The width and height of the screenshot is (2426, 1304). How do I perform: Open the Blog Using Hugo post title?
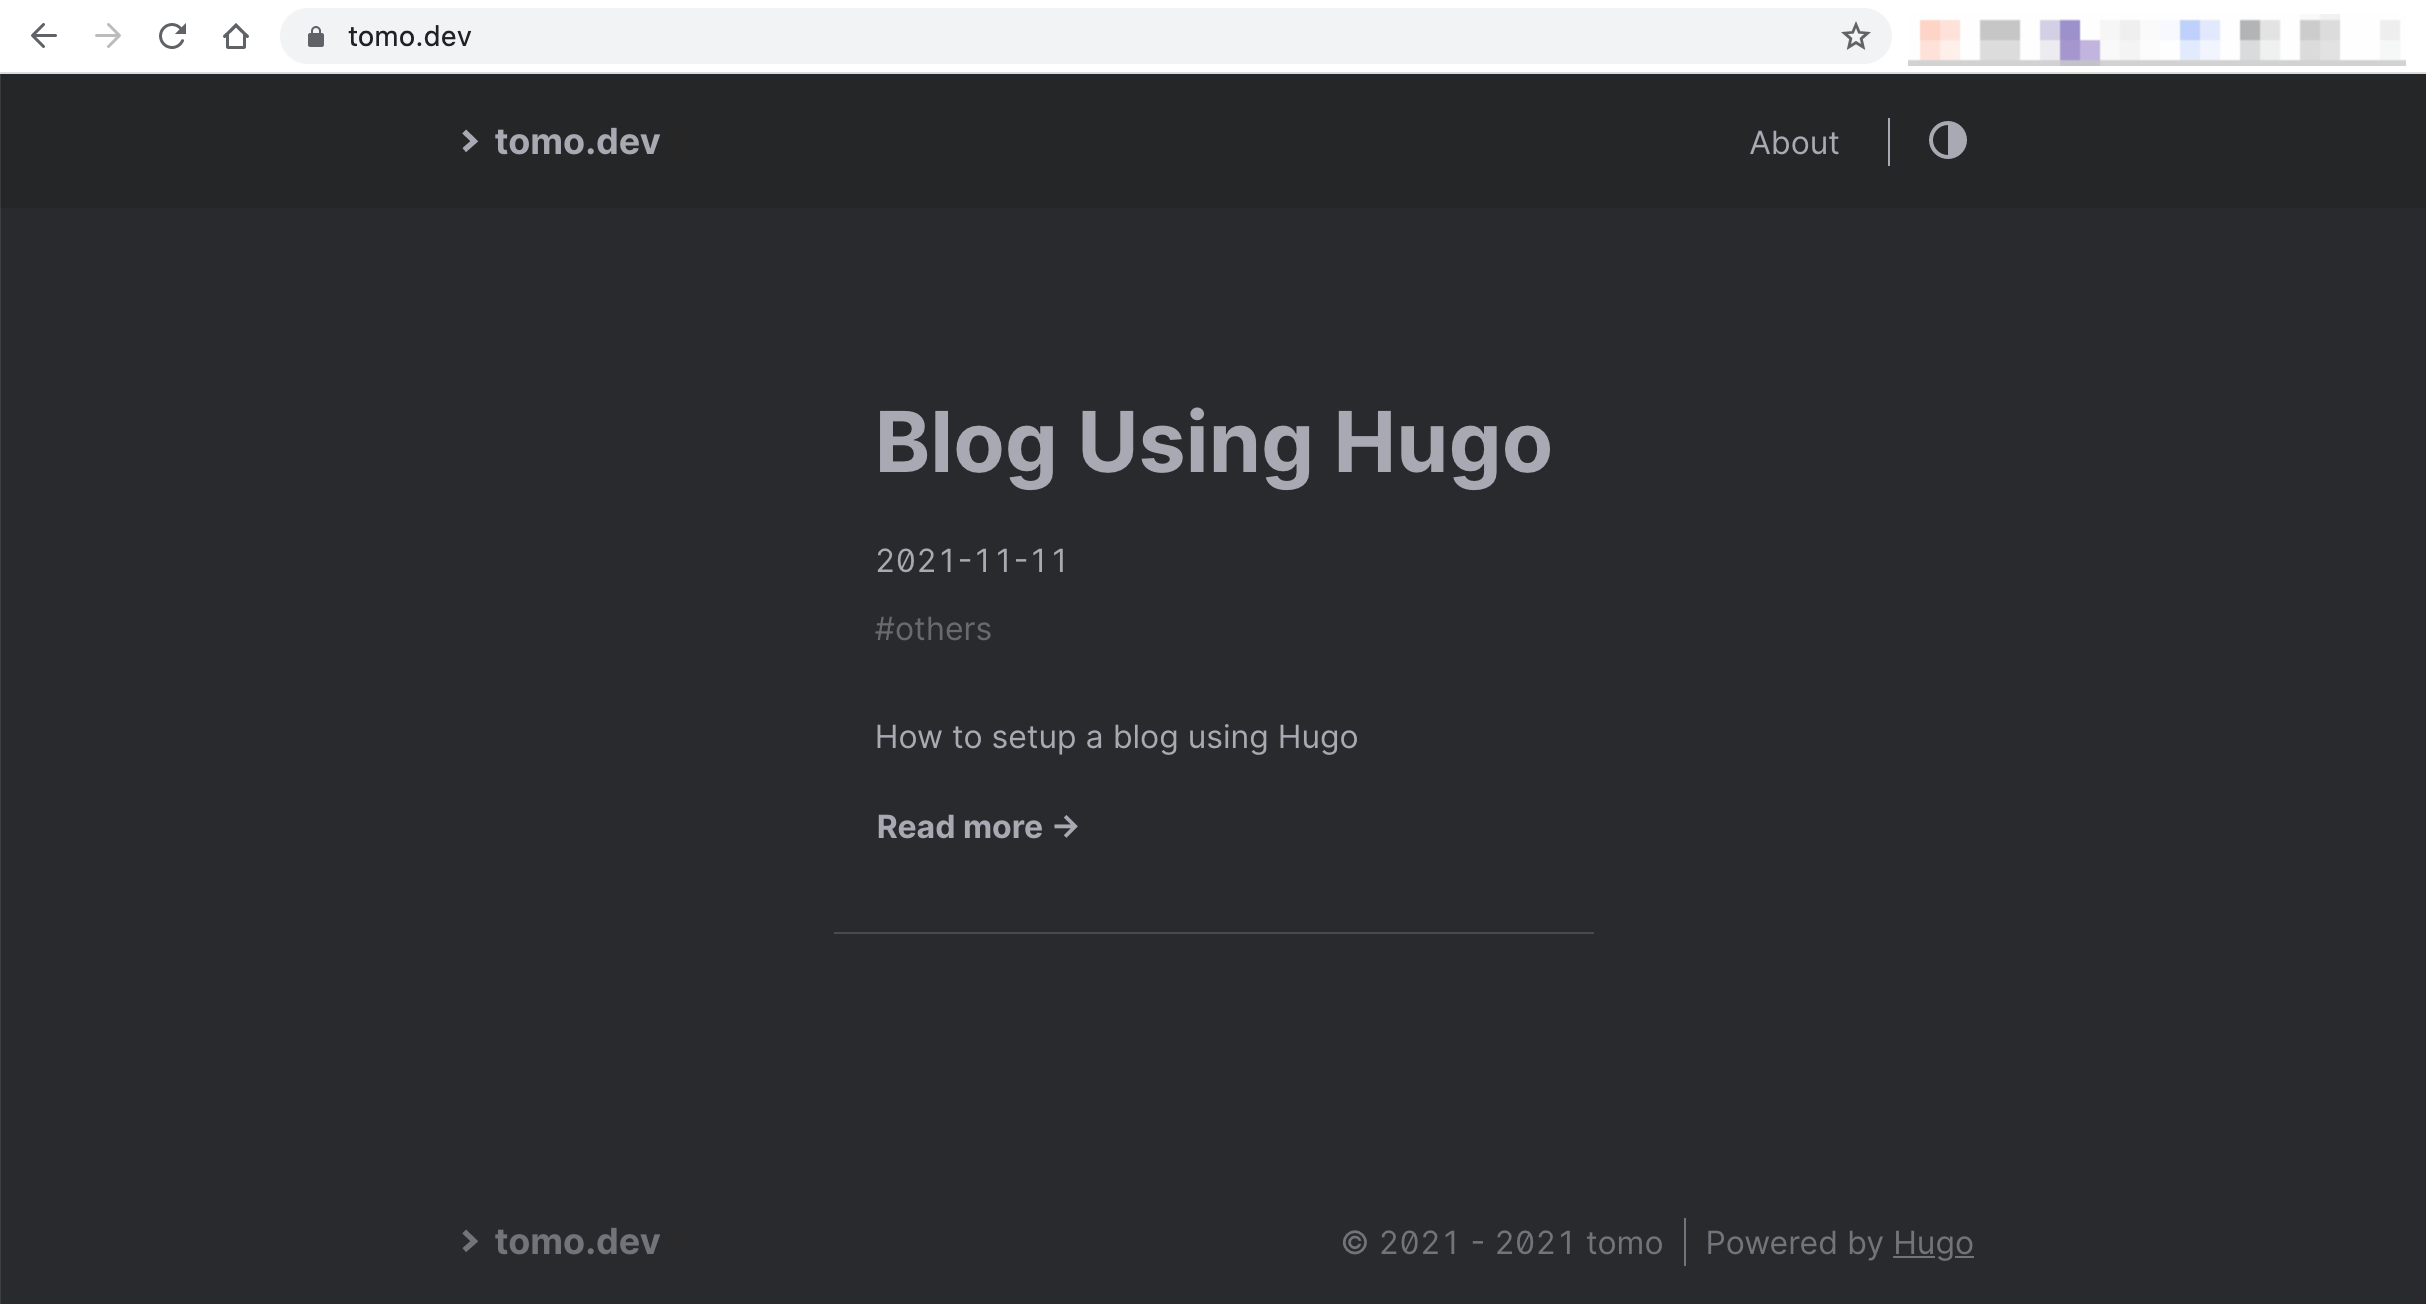[1212, 442]
